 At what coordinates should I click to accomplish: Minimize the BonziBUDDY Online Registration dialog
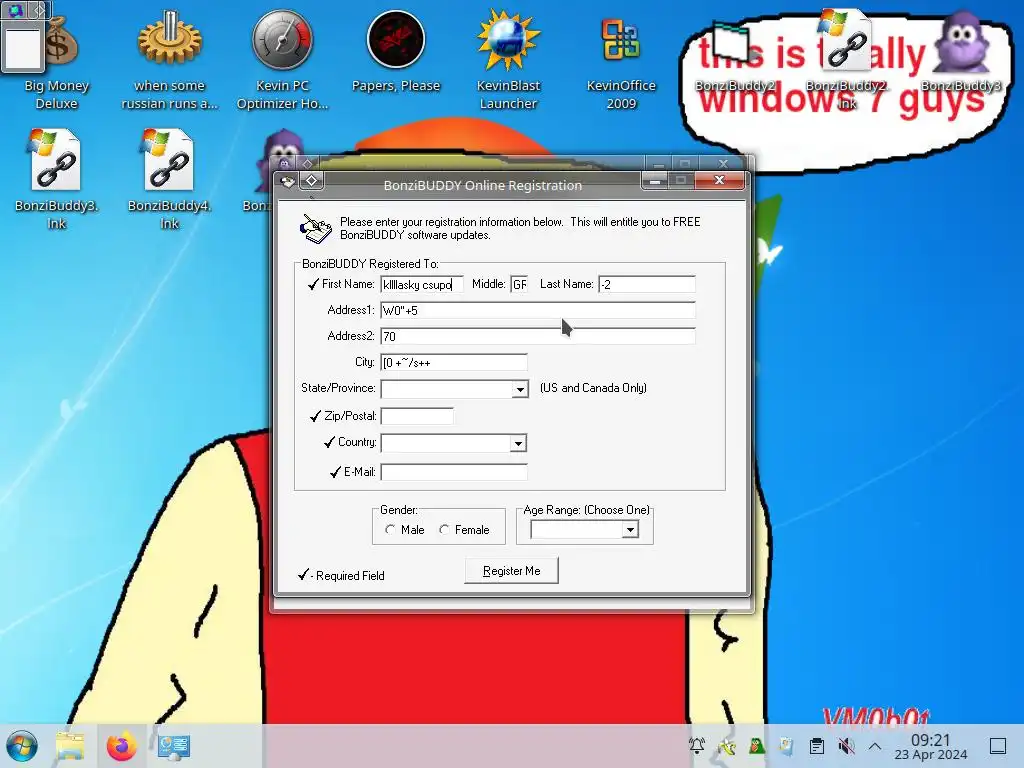[655, 180]
